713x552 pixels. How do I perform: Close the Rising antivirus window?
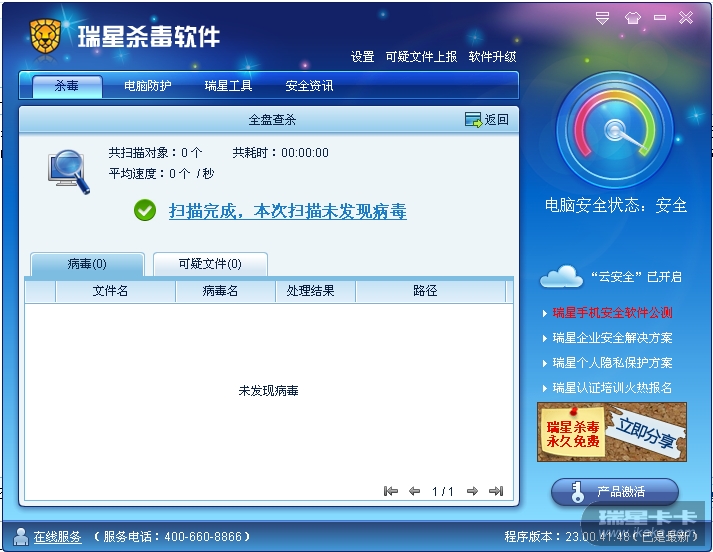[686, 18]
